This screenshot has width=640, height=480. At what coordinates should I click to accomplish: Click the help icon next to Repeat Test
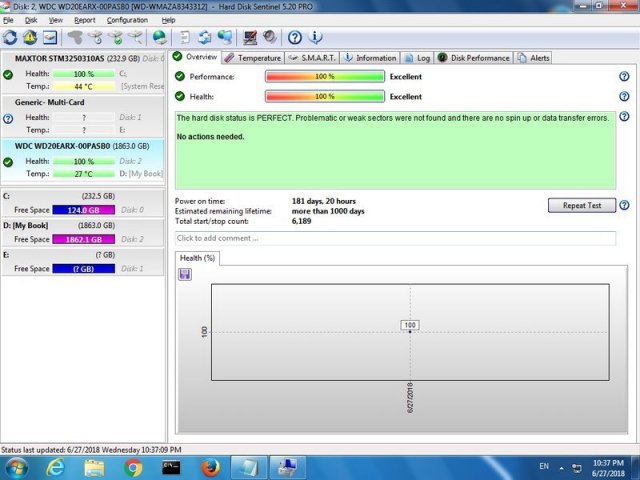pyautogui.click(x=624, y=205)
